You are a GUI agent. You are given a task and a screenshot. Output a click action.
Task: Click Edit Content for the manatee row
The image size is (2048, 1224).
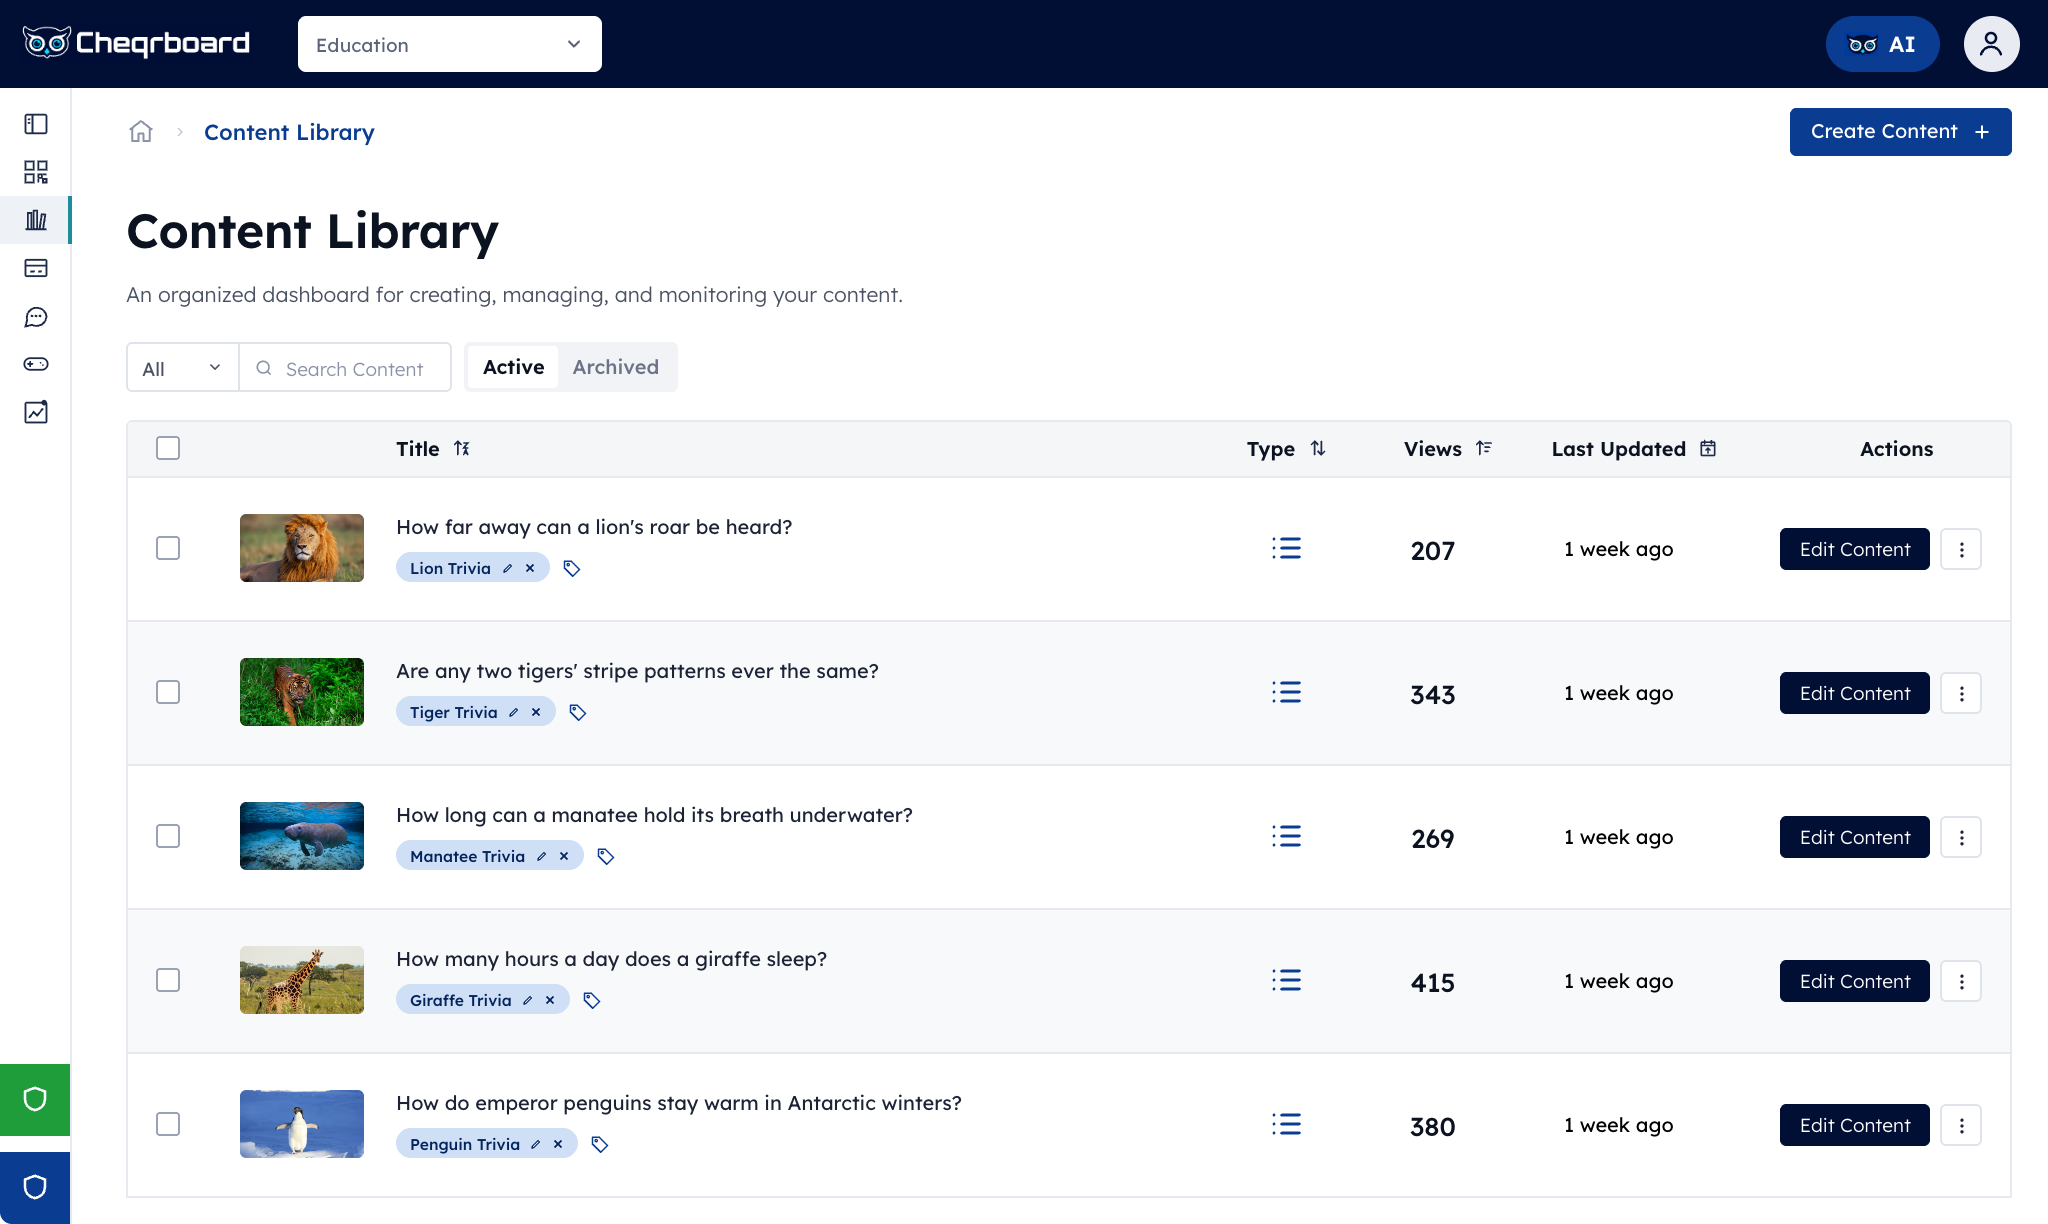[1854, 837]
